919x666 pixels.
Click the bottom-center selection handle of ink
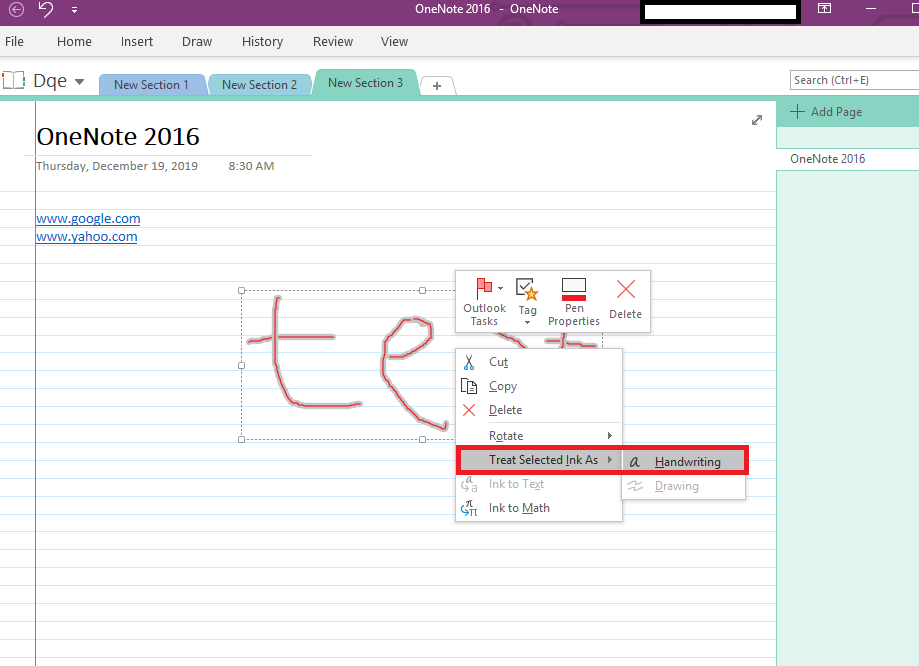[423, 440]
